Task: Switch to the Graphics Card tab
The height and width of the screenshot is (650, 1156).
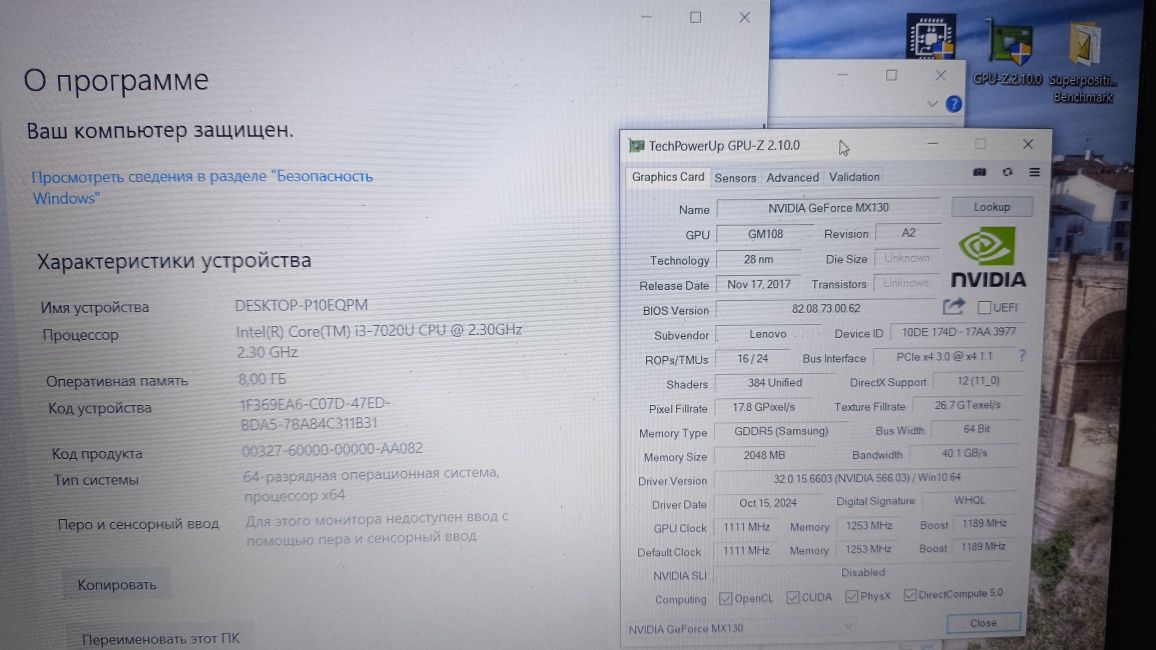Action: tap(668, 177)
